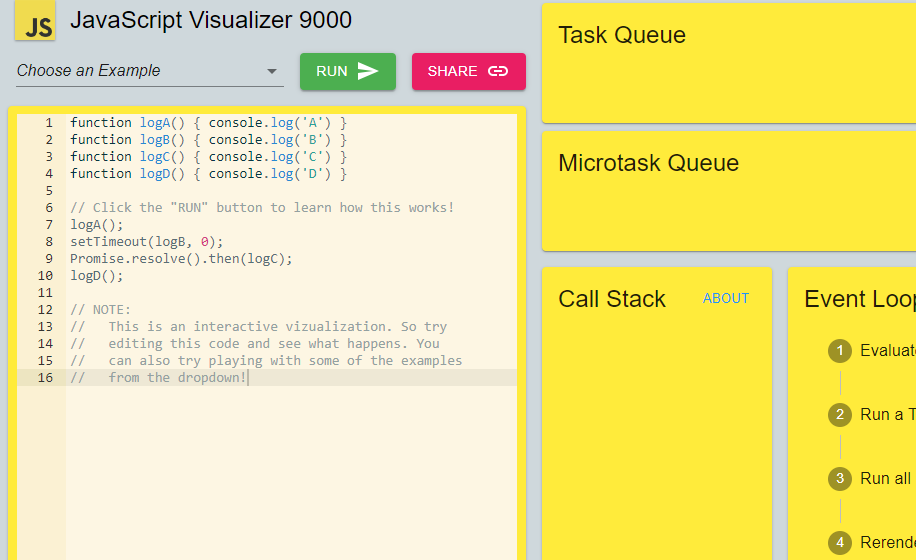This screenshot has width=916, height=560.
Task: Click the JavaScript Visualizer 9000 title
Action: [x=211, y=20]
